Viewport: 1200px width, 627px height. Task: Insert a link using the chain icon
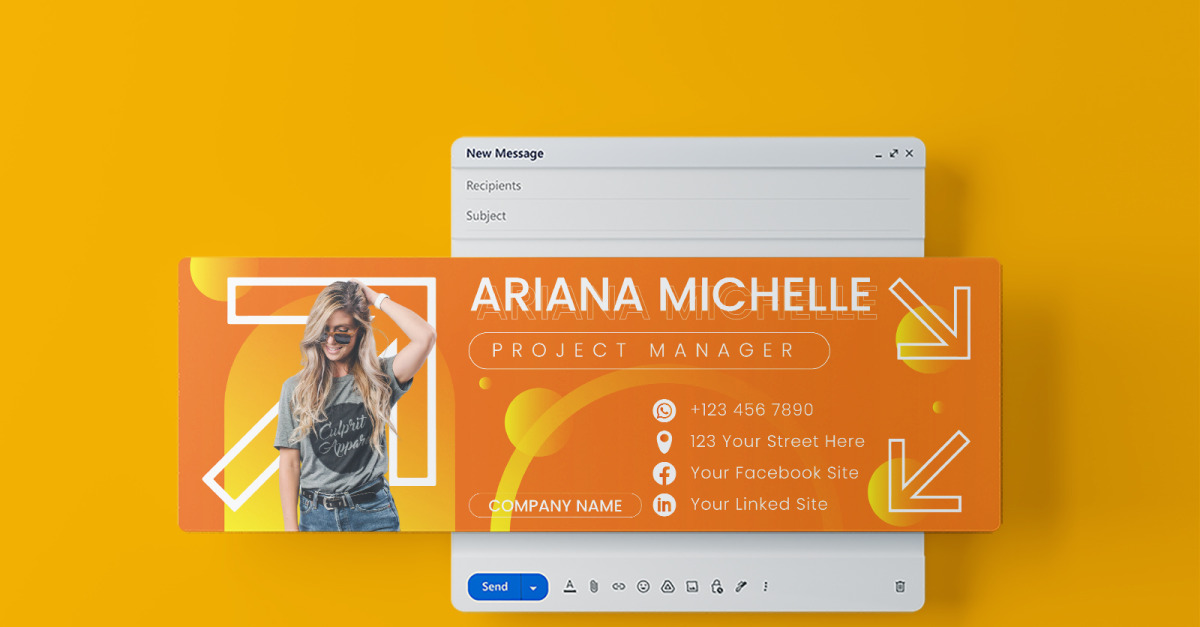618,587
